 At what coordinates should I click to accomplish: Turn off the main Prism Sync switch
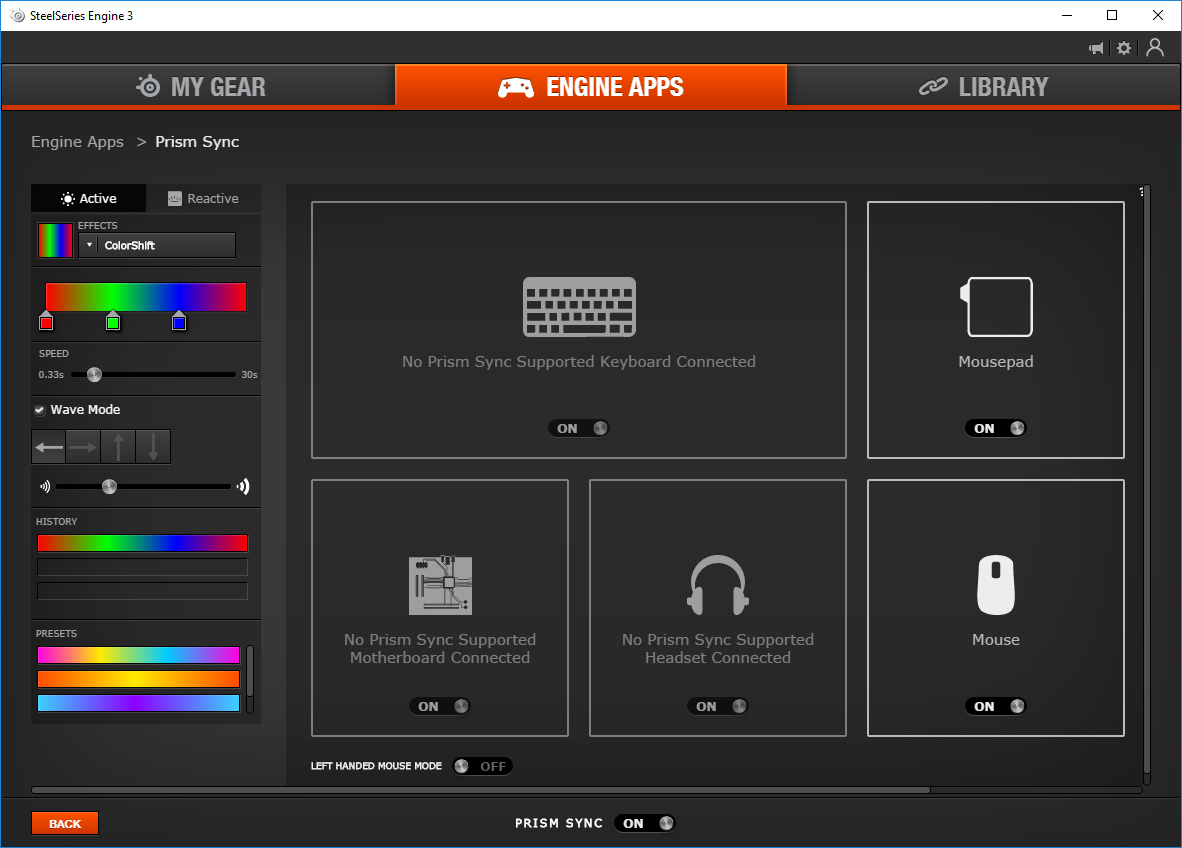(645, 823)
